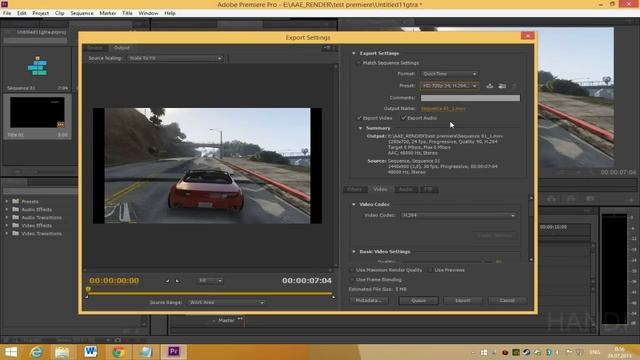Uncheck Export Audio
The width and height of the screenshot is (640, 360).
[x=403, y=118]
